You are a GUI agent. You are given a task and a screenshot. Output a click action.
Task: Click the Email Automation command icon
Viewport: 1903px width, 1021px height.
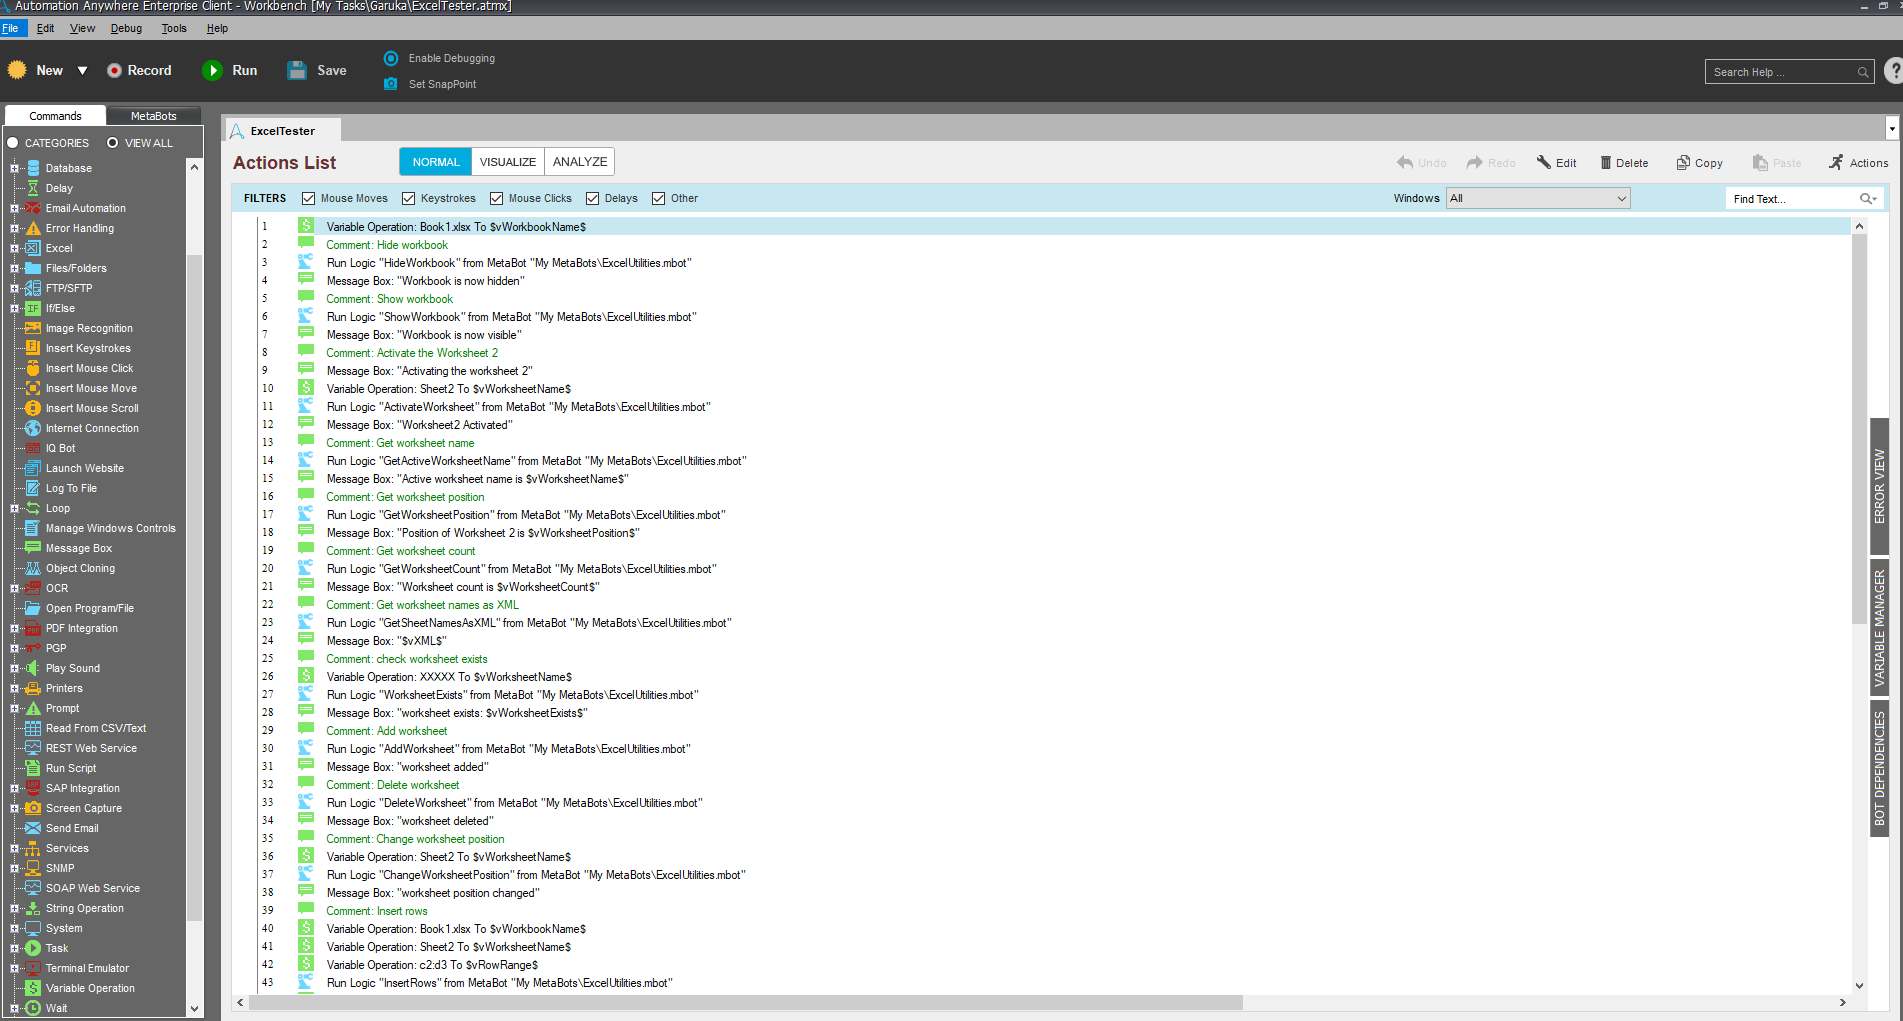[x=33, y=208]
